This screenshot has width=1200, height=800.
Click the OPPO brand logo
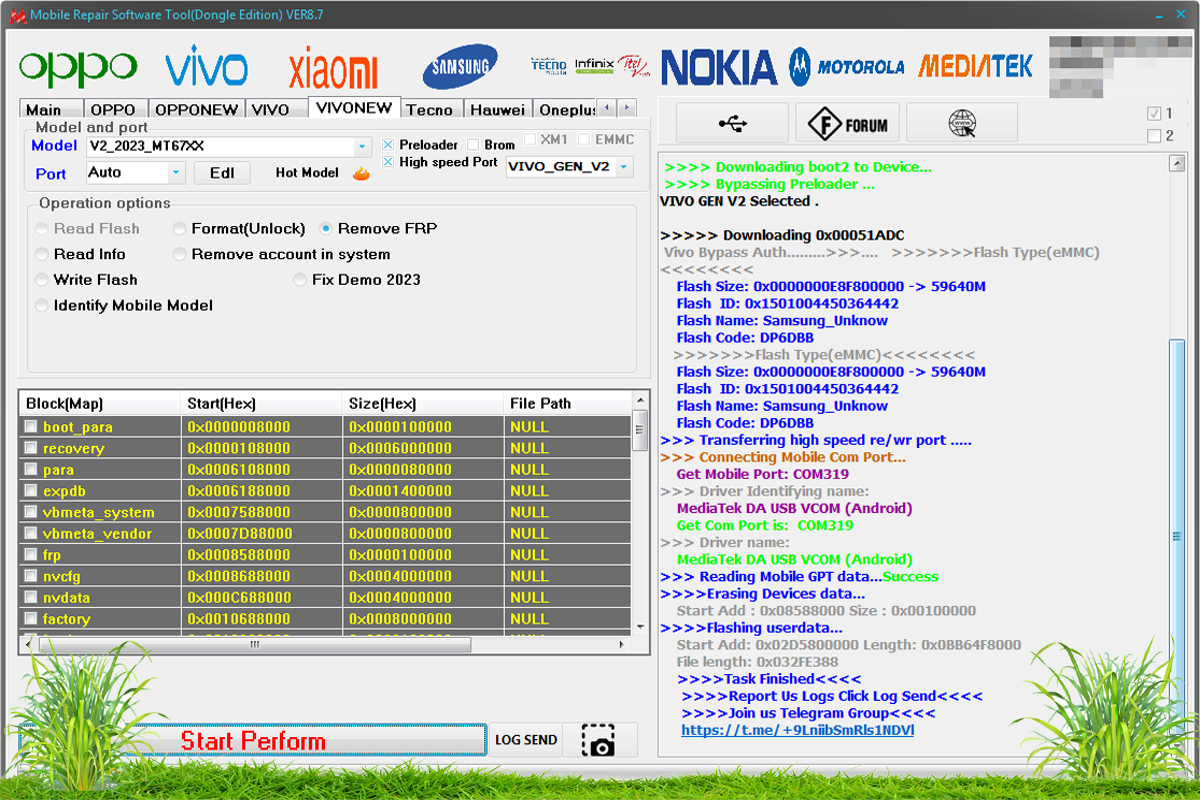click(78, 68)
